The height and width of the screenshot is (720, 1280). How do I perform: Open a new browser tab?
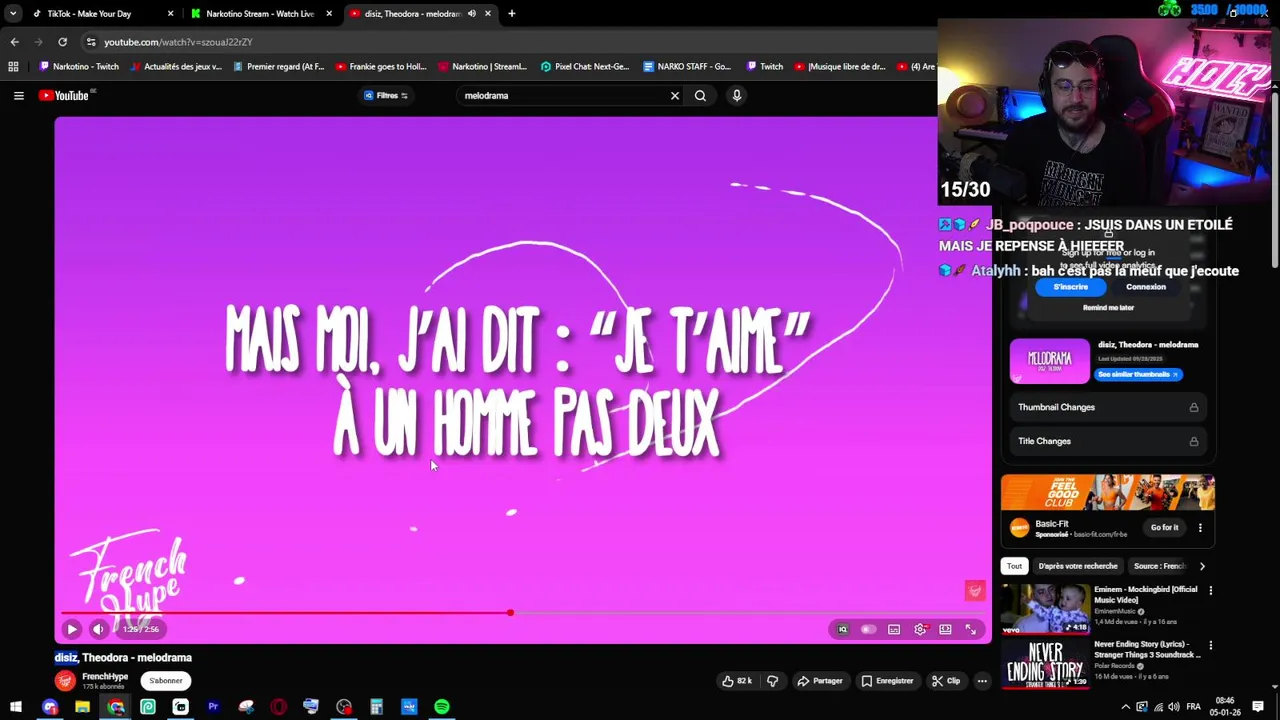(511, 13)
